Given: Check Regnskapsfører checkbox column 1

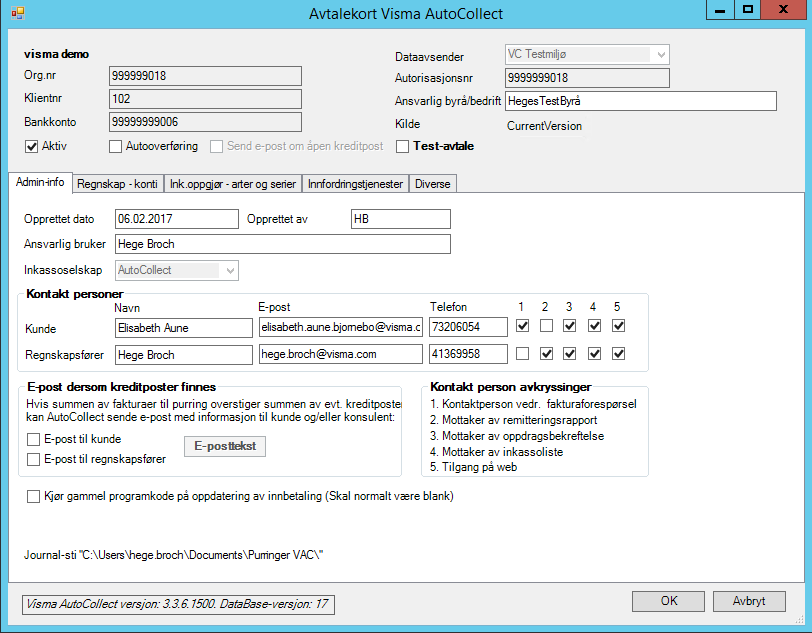Looking at the screenshot, I should (x=523, y=354).
